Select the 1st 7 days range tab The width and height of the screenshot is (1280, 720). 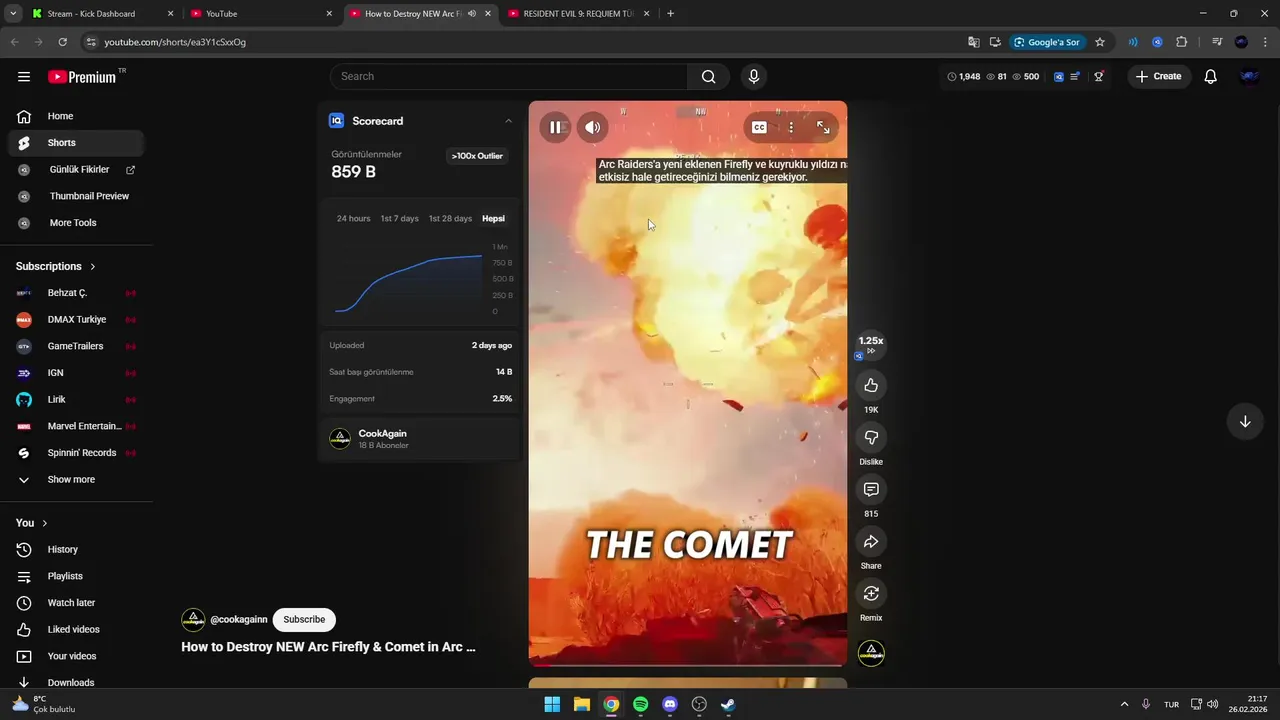point(399,218)
